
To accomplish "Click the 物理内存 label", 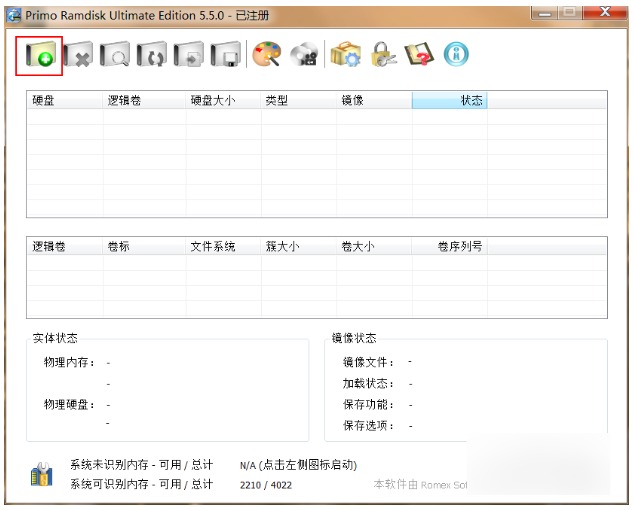I will (x=69, y=362).
